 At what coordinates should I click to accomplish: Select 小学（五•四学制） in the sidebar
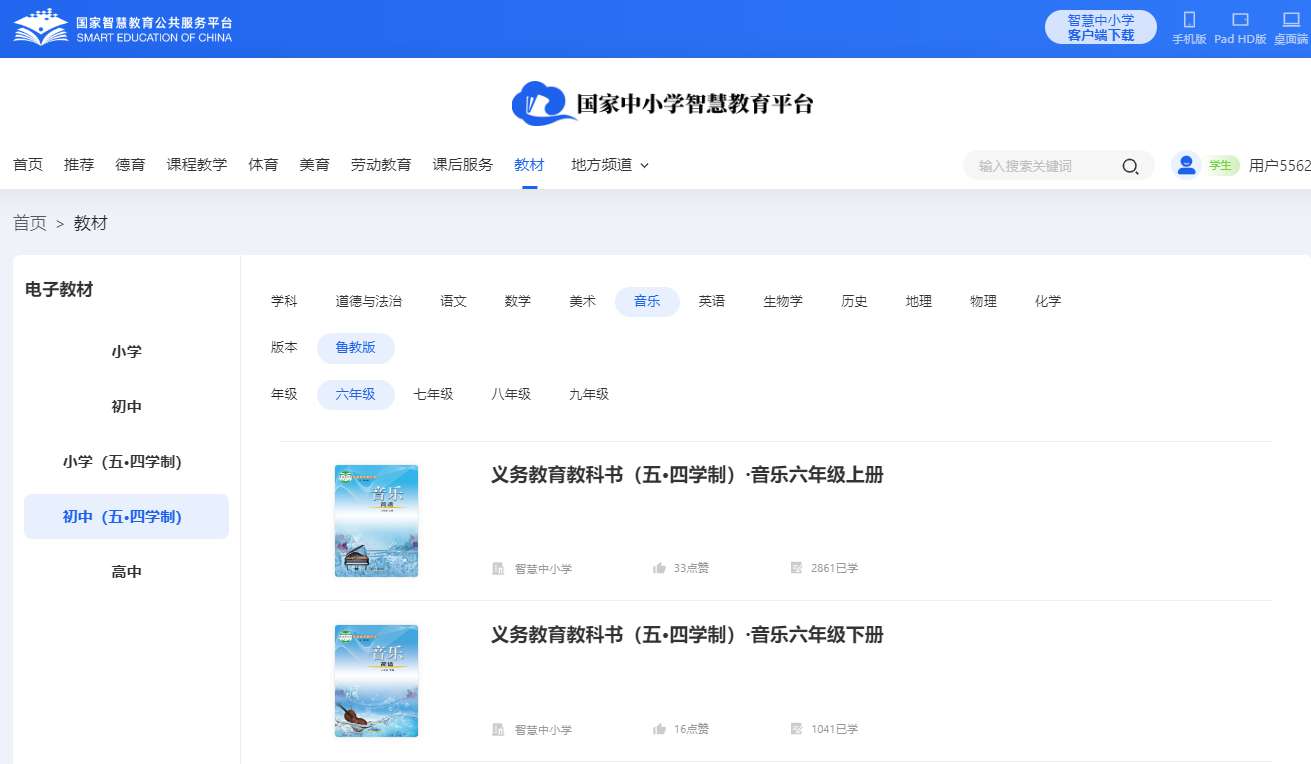point(126,462)
